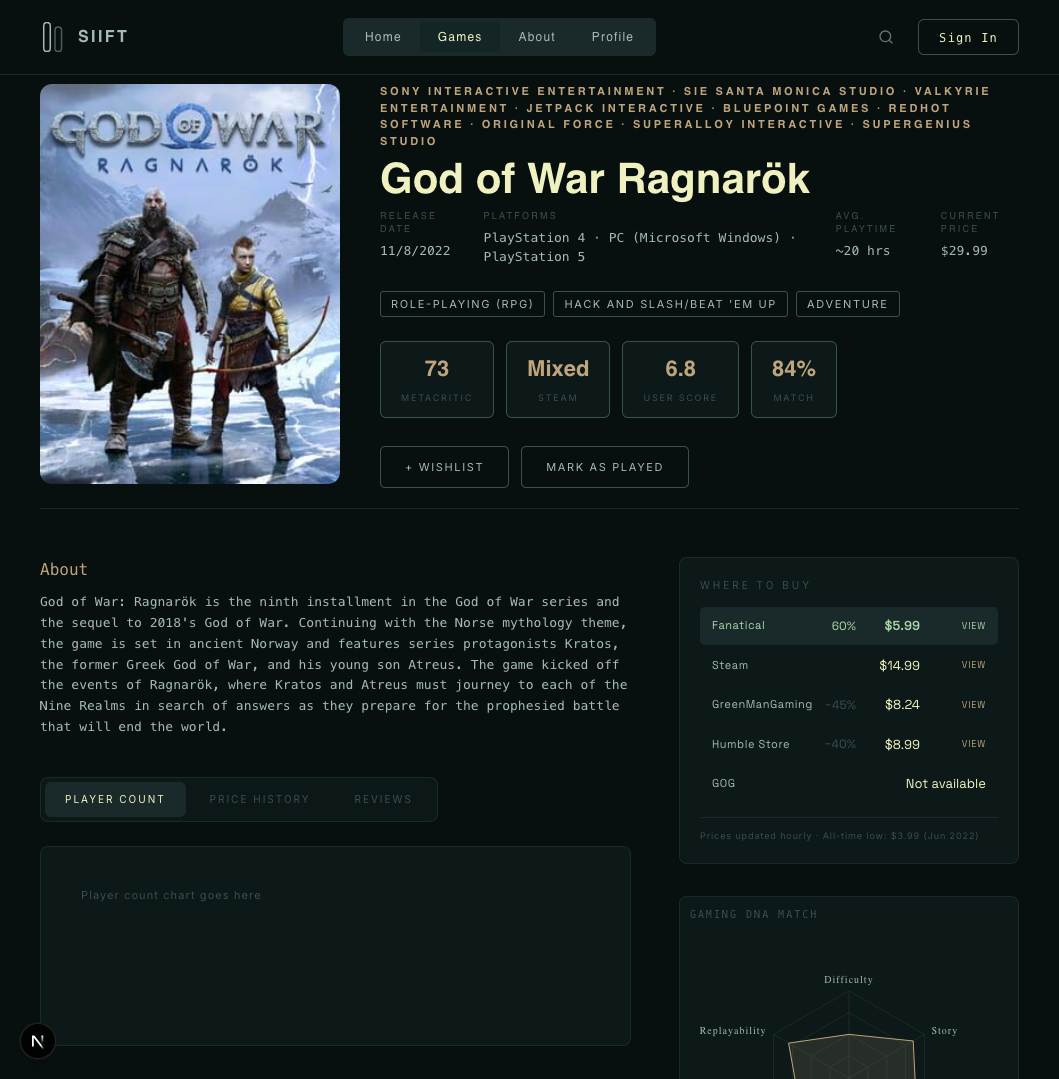Switch to the Reviews tab
Image resolution: width=1059 pixels, height=1079 pixels.
(x=383, y=800)
